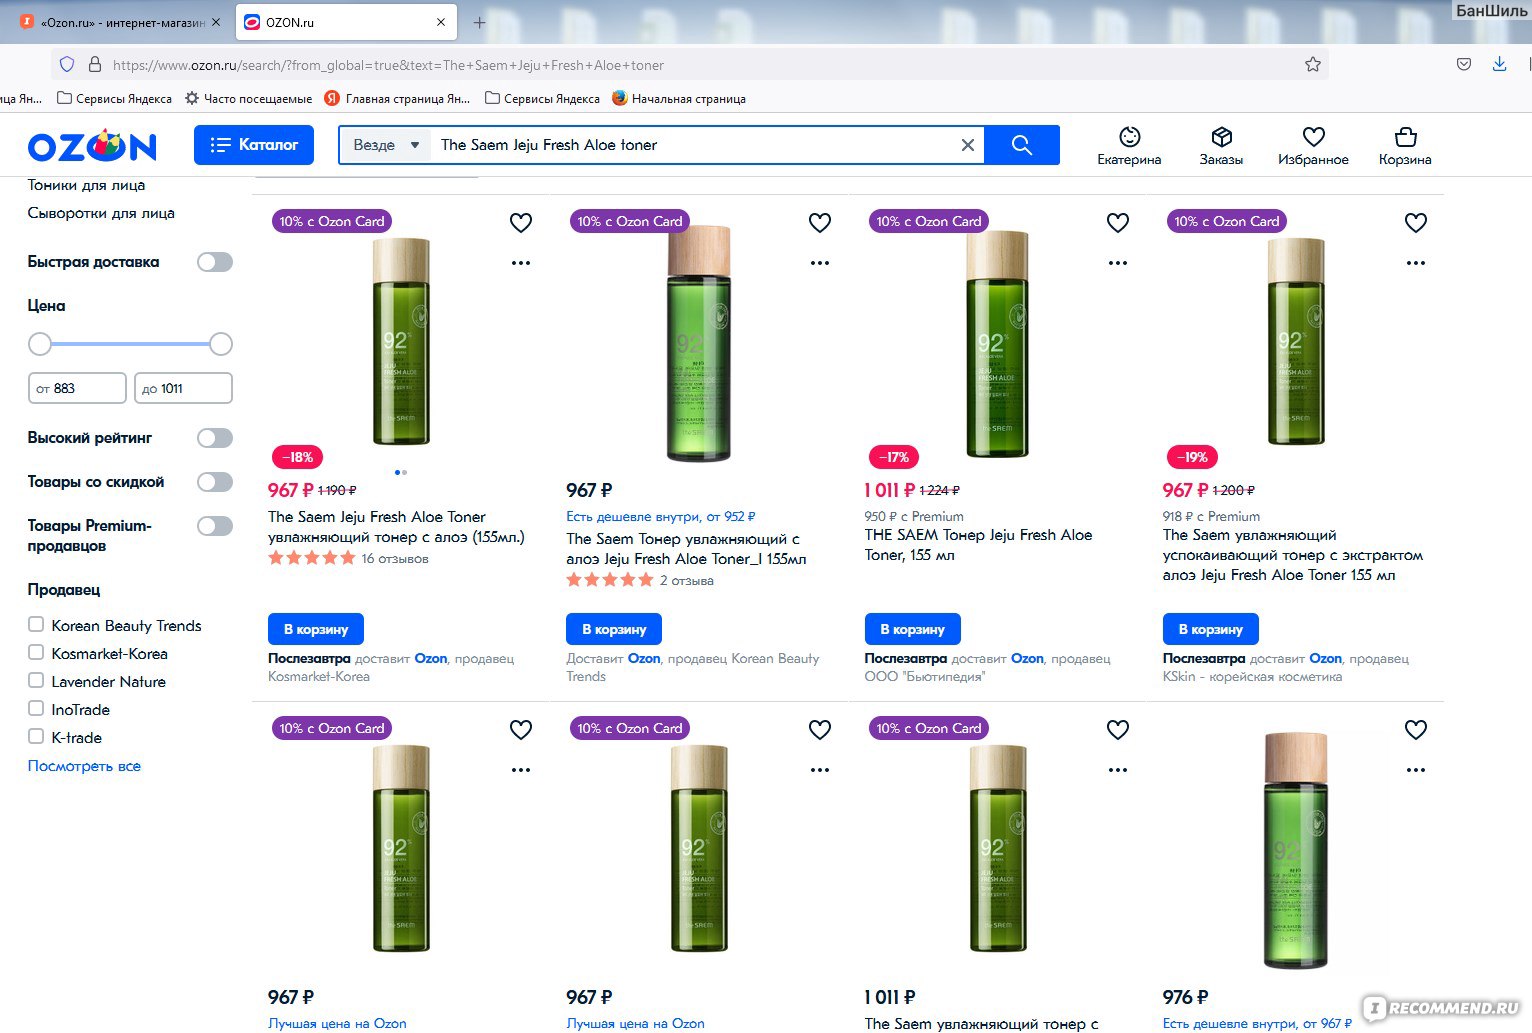The height and width of the screenshot is (1033, 1532).
Task: Add Kosmarket-Korea toner В корзину
Action: click(x=316, y=629)
